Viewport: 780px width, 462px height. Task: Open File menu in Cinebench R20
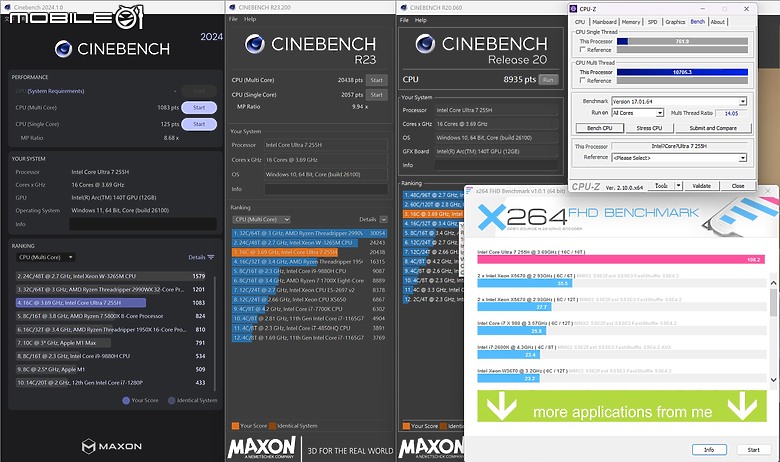404,20
